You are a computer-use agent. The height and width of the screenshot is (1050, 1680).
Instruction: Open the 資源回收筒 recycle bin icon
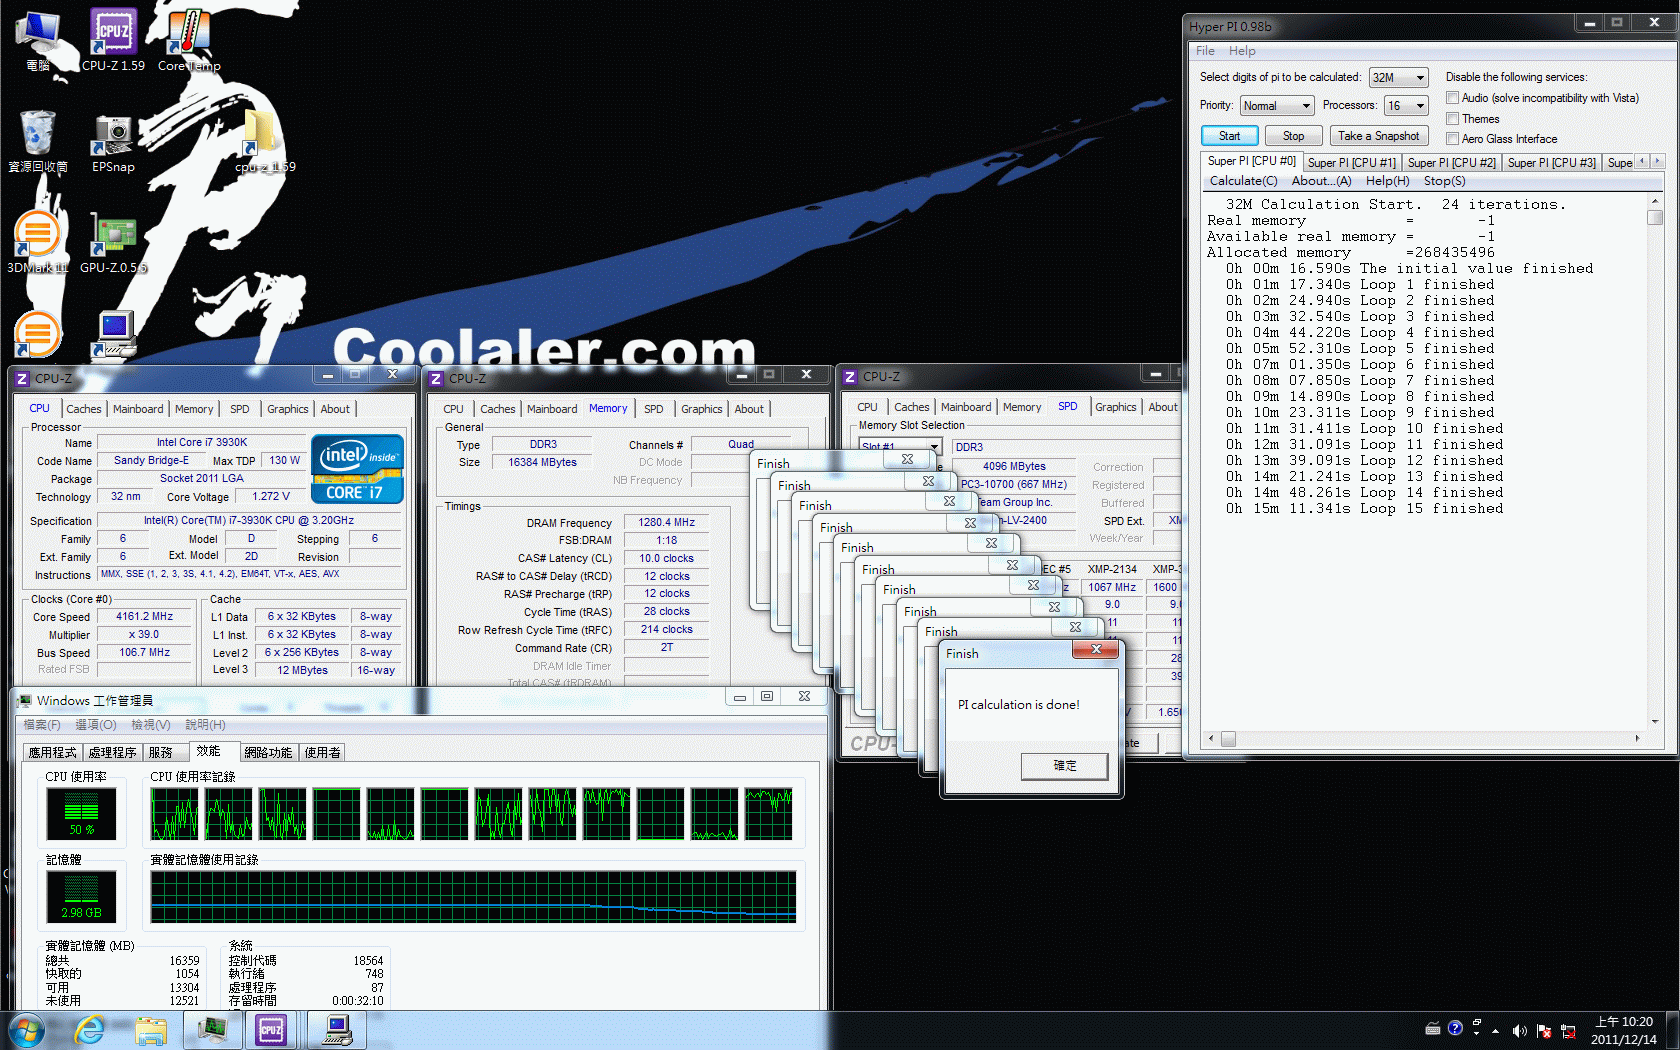[x=38, y=142]
